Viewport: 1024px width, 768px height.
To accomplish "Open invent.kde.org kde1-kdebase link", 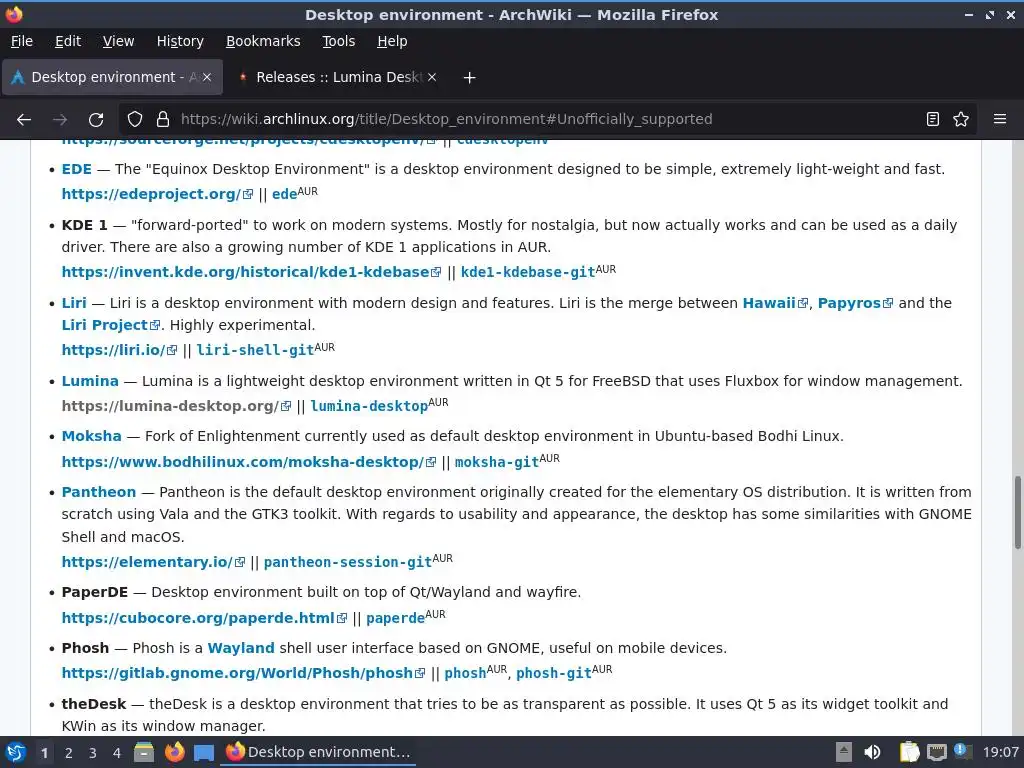I will 251,272.
